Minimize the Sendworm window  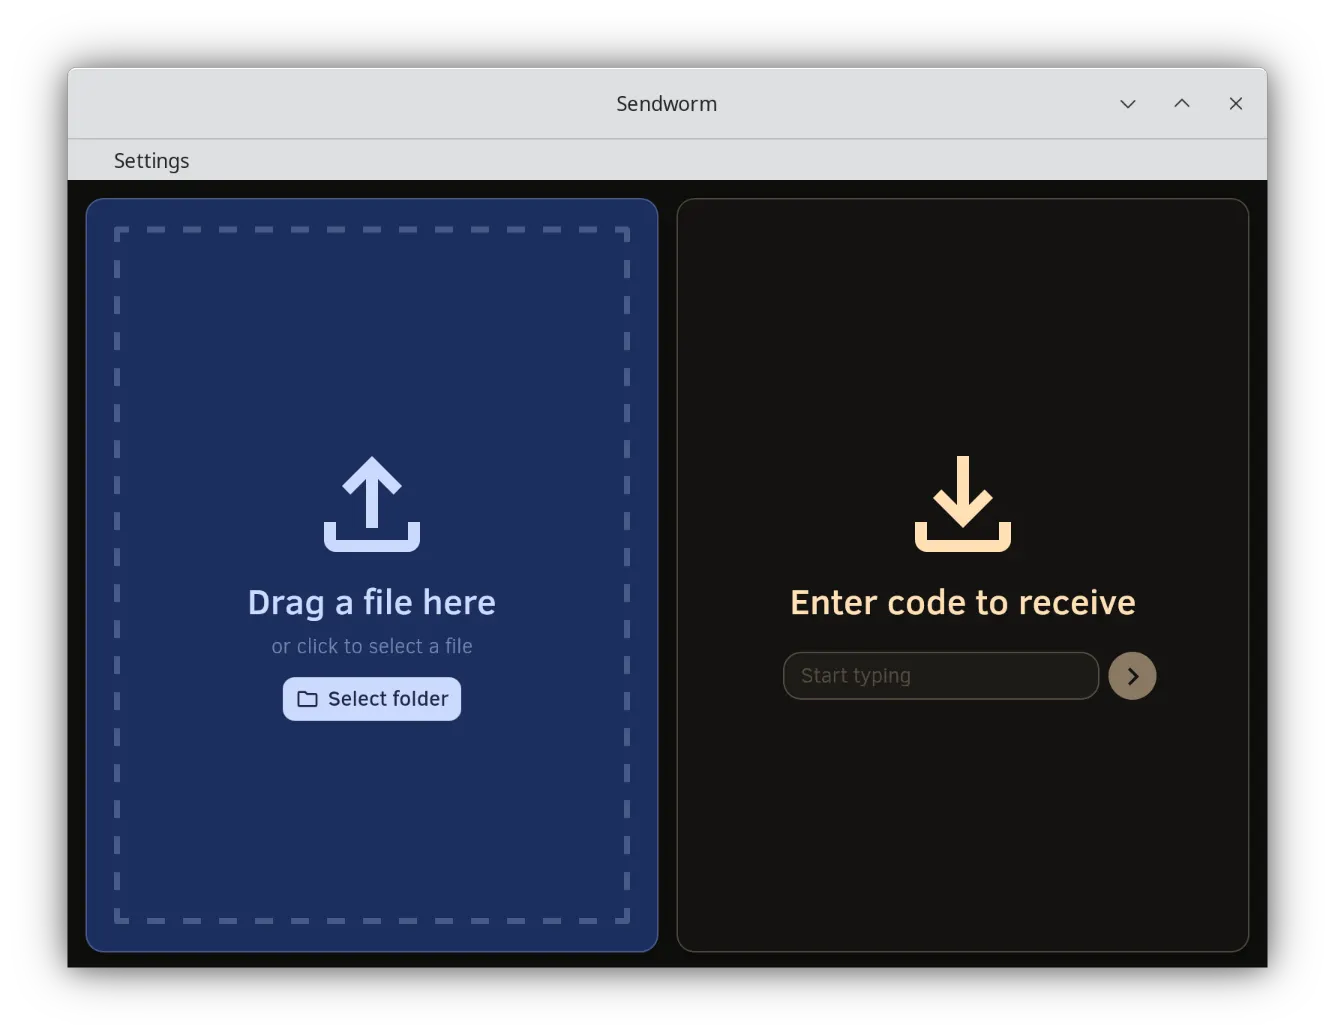[1128, 104]
